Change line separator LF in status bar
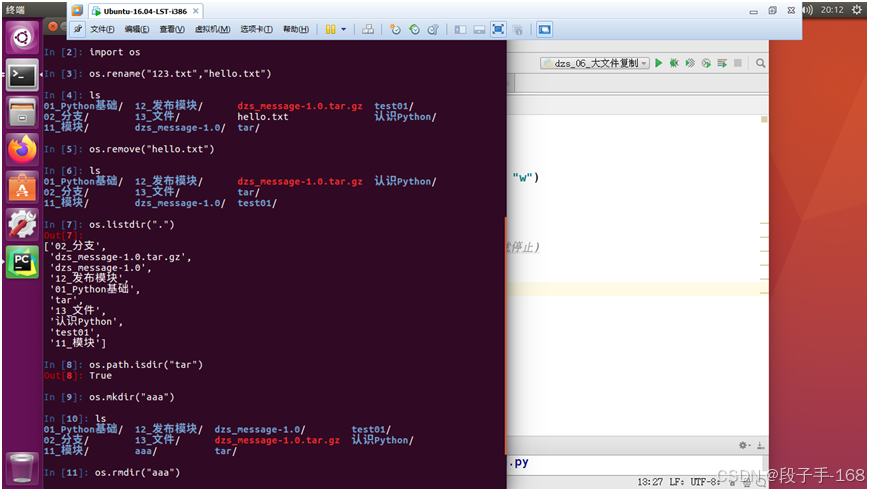Screen dimensions: 869x491 click(x=677, y=482)
